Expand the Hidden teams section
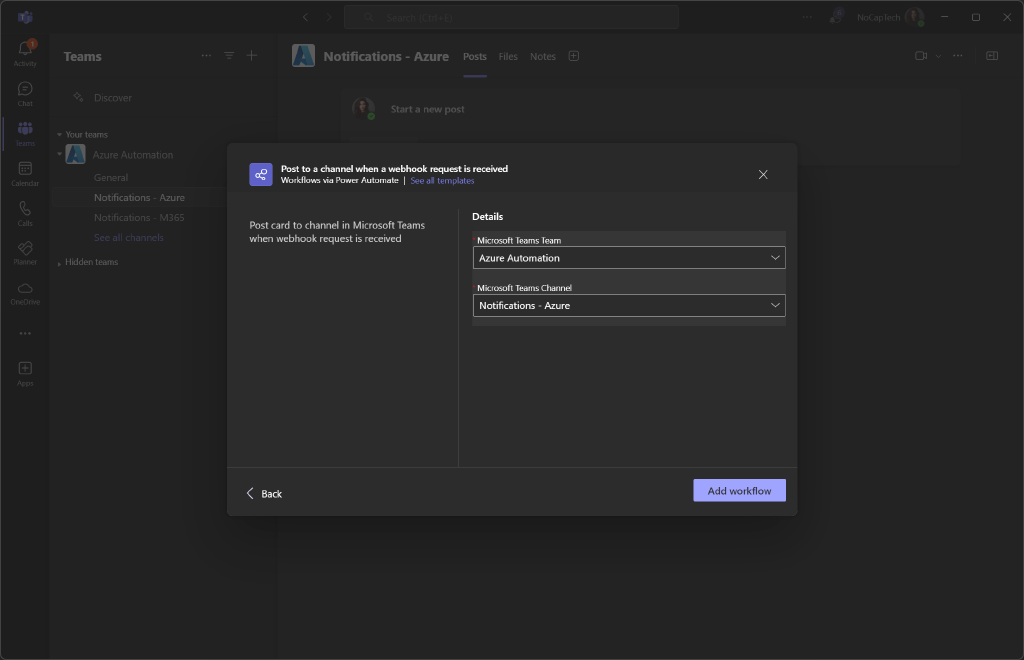This screenshot has width=1024, height=660. pyautogui.click(x=91, y=262)
